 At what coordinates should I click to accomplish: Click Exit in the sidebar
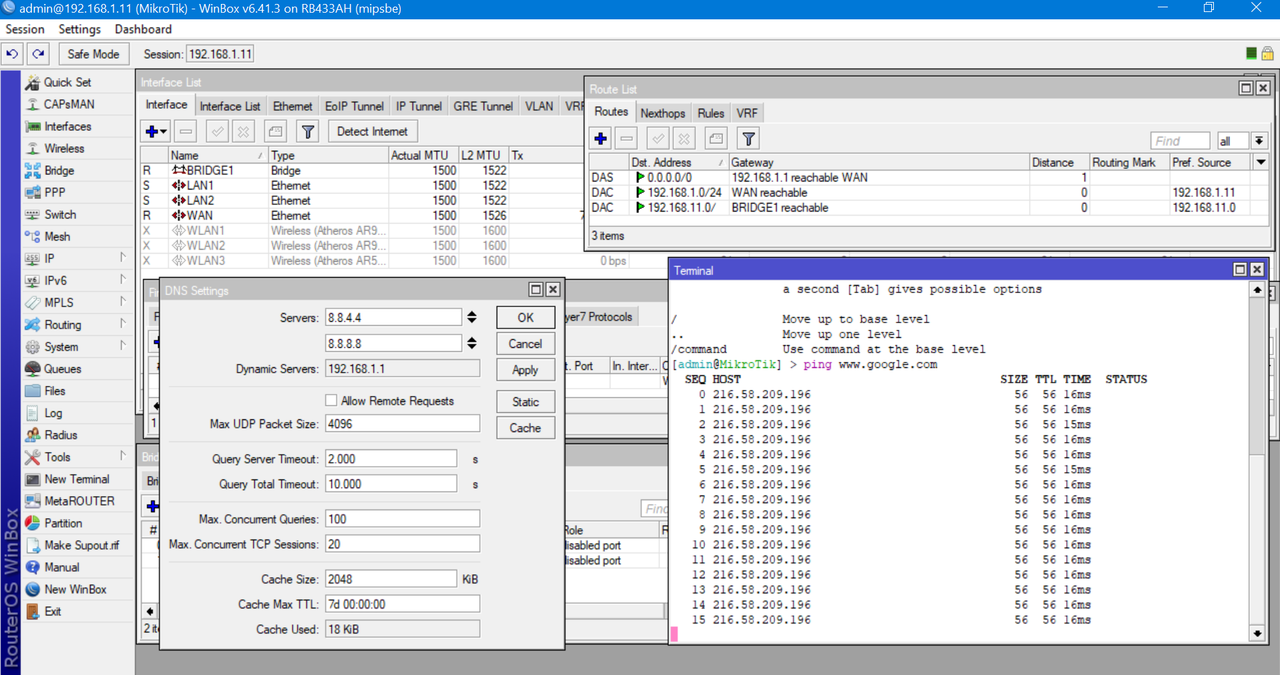pyautogui.click(x=52, y=611)
